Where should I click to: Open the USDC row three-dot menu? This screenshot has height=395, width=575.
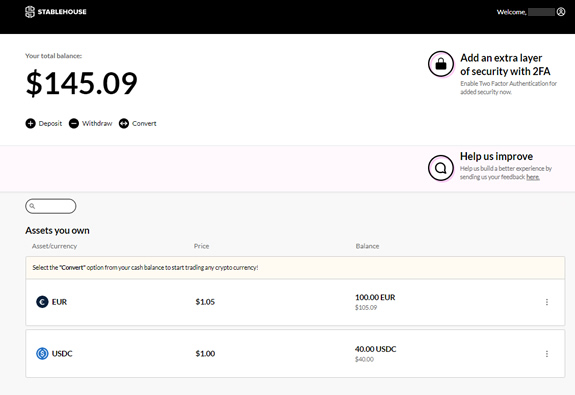547,354
